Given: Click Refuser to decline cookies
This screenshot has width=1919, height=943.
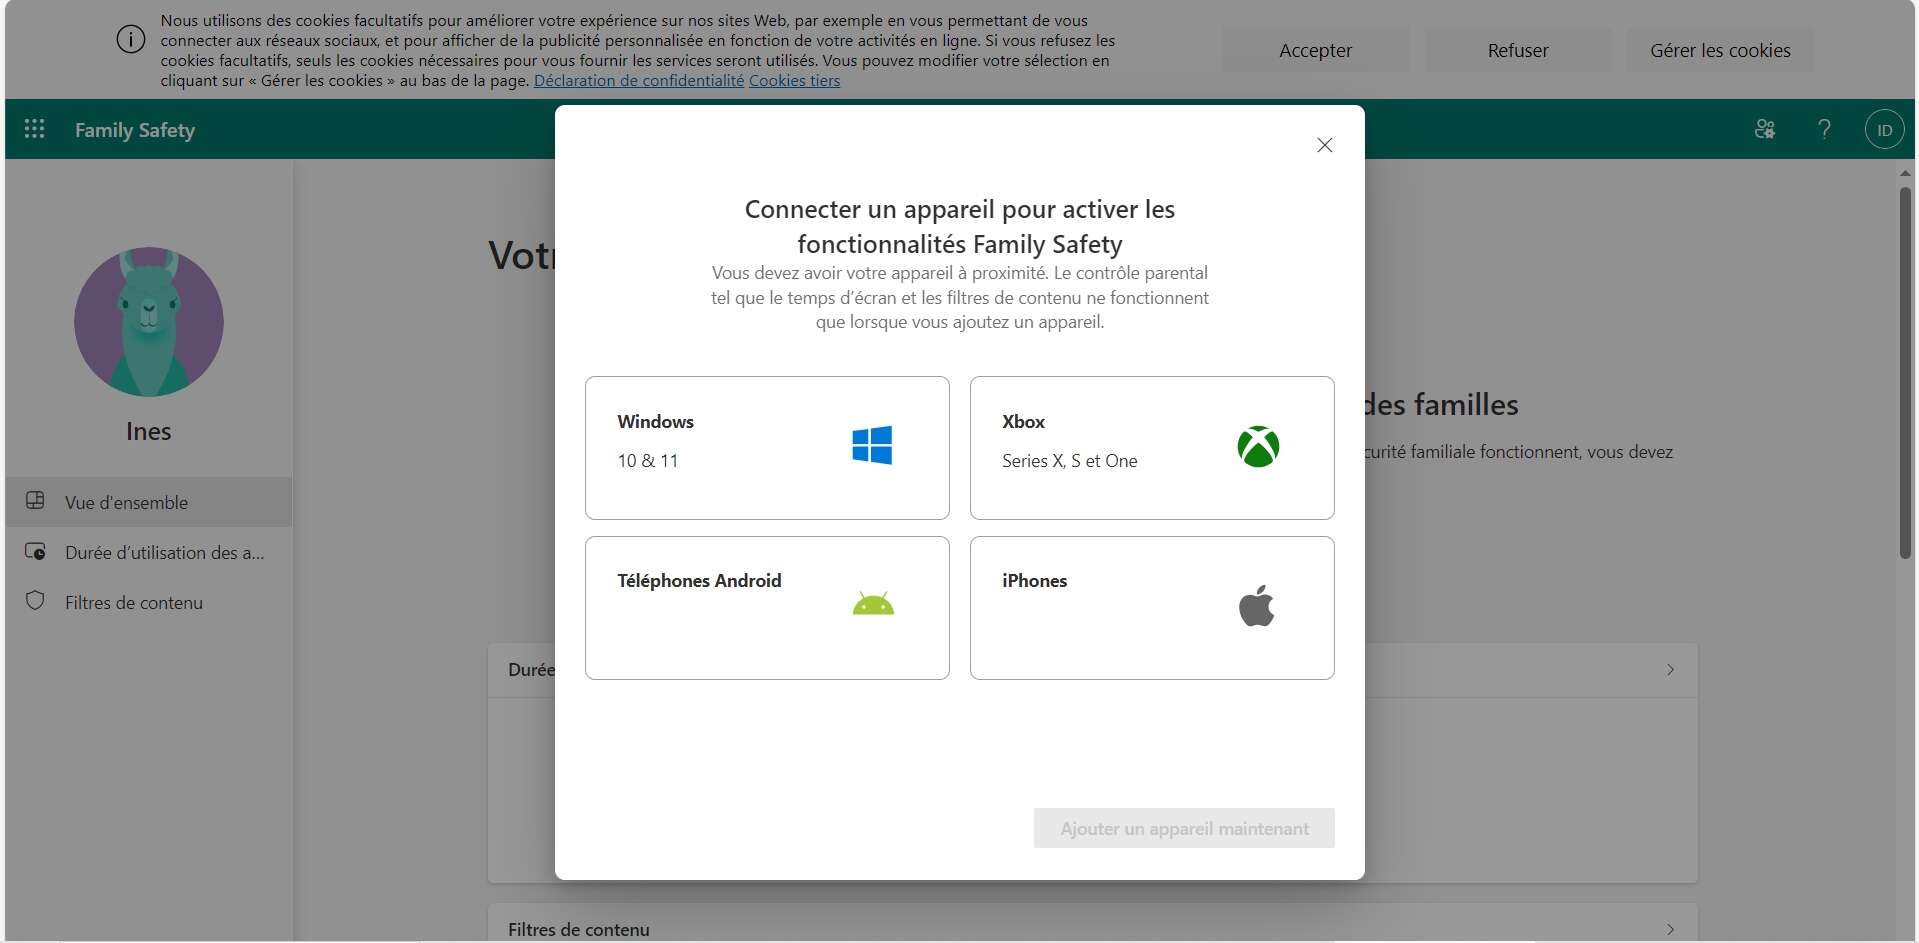Looking at the screenshot, I should tap(1518, 50).
